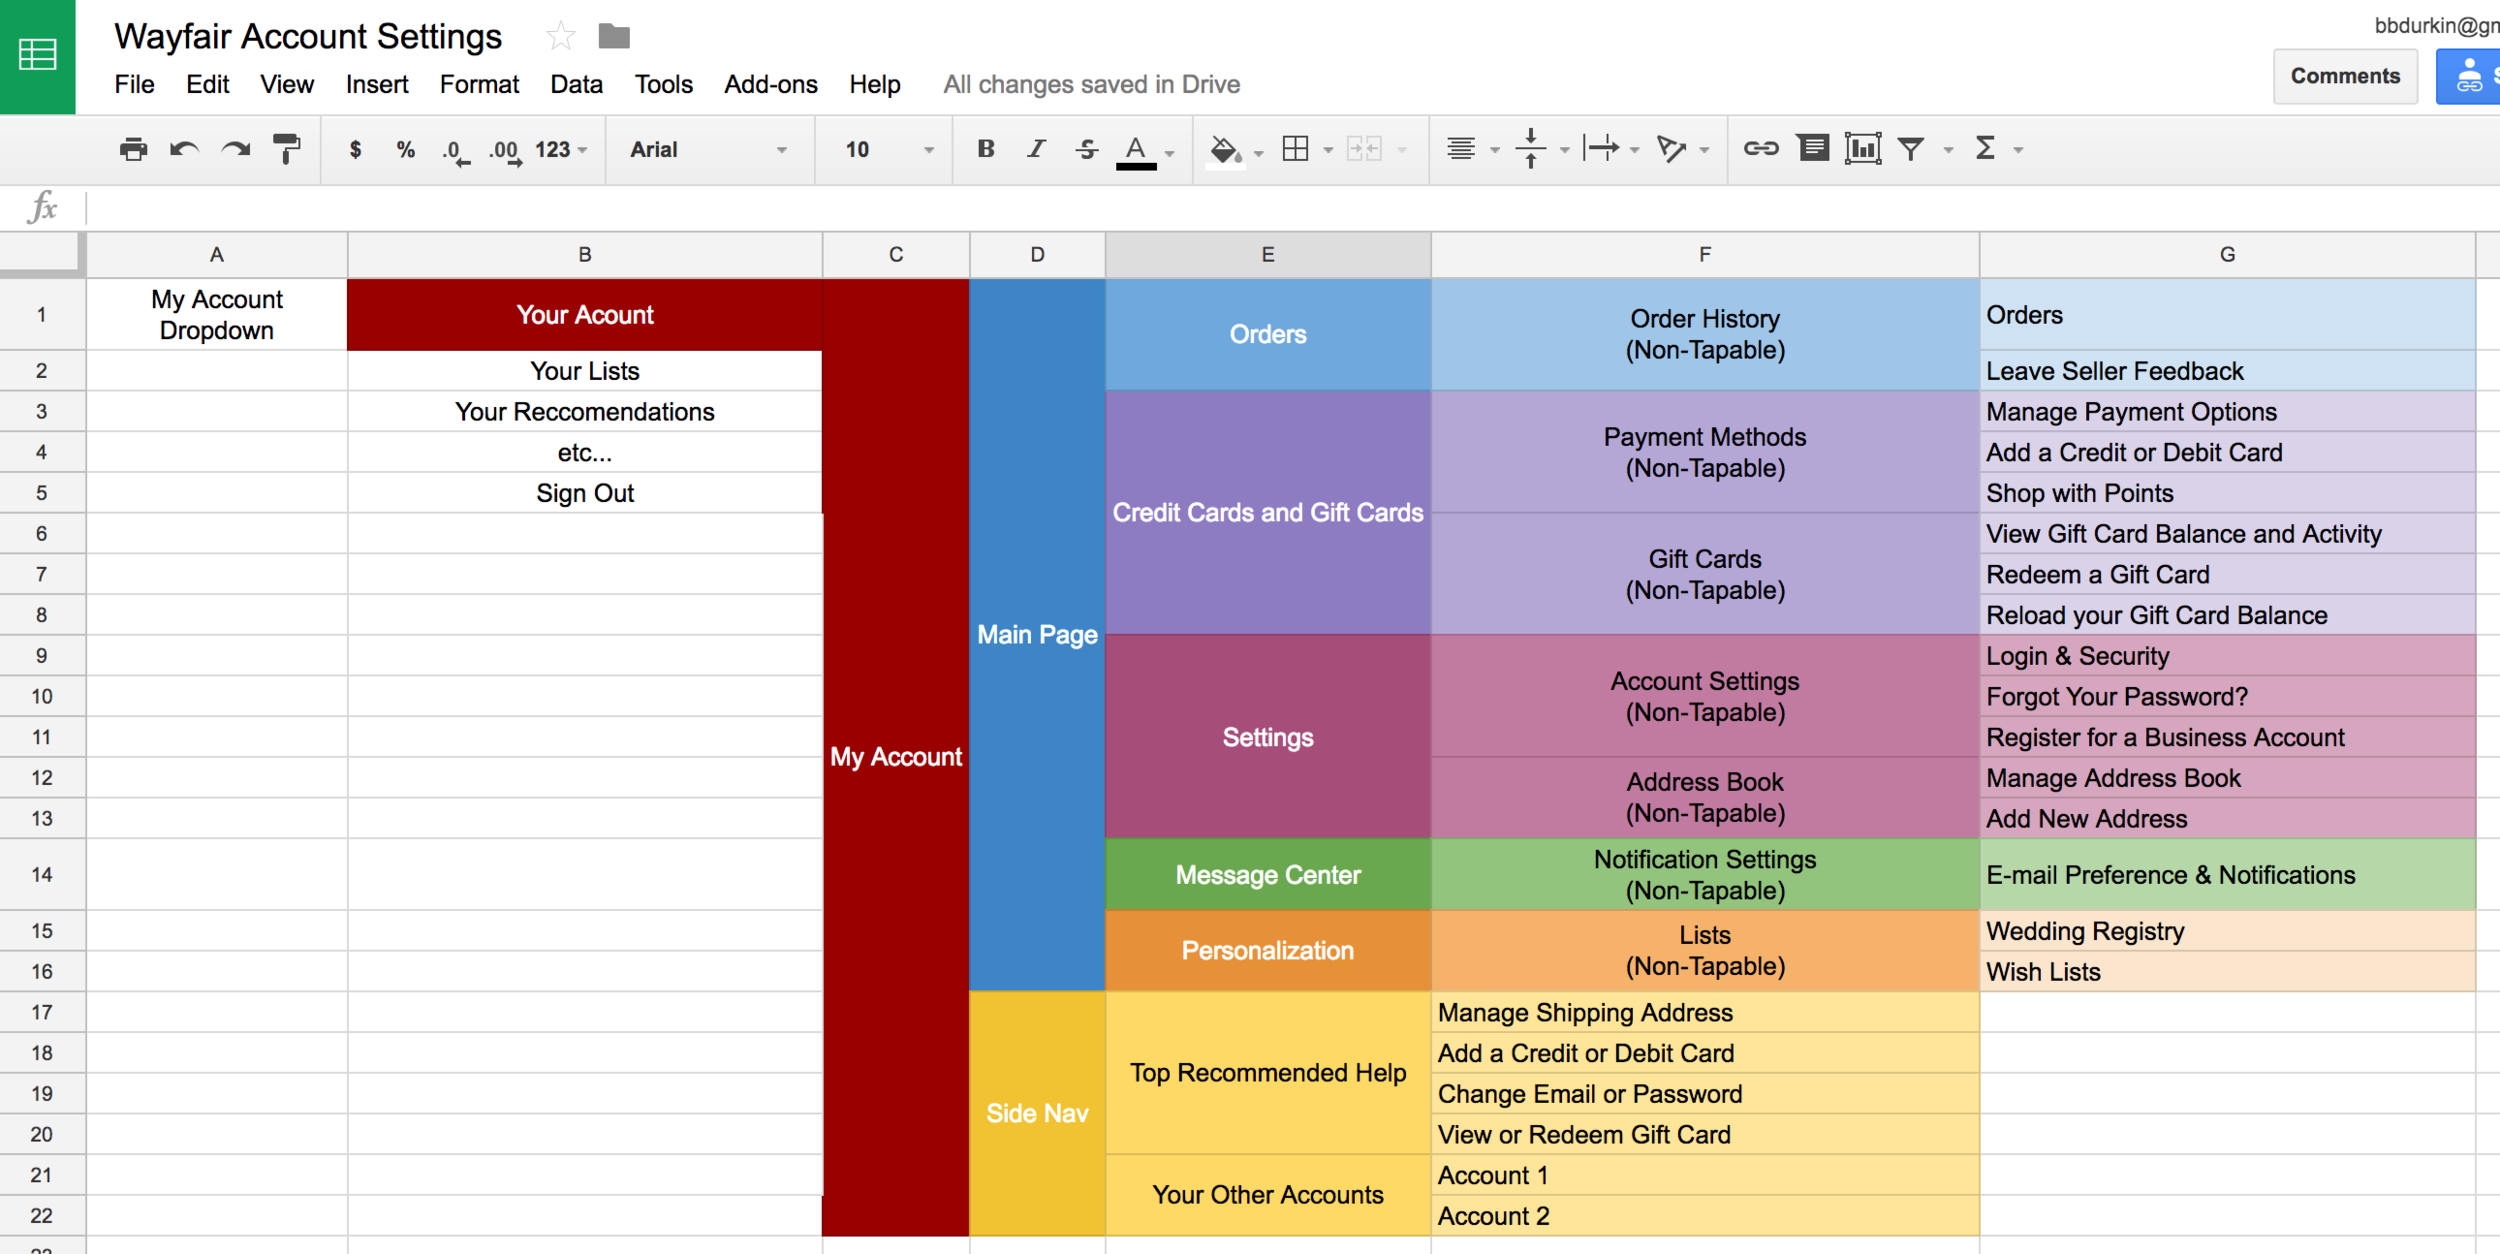Viewport: 2500px width, 1254px height.
Task: Click the Merge cells icon
Action: coord(1364,149)
